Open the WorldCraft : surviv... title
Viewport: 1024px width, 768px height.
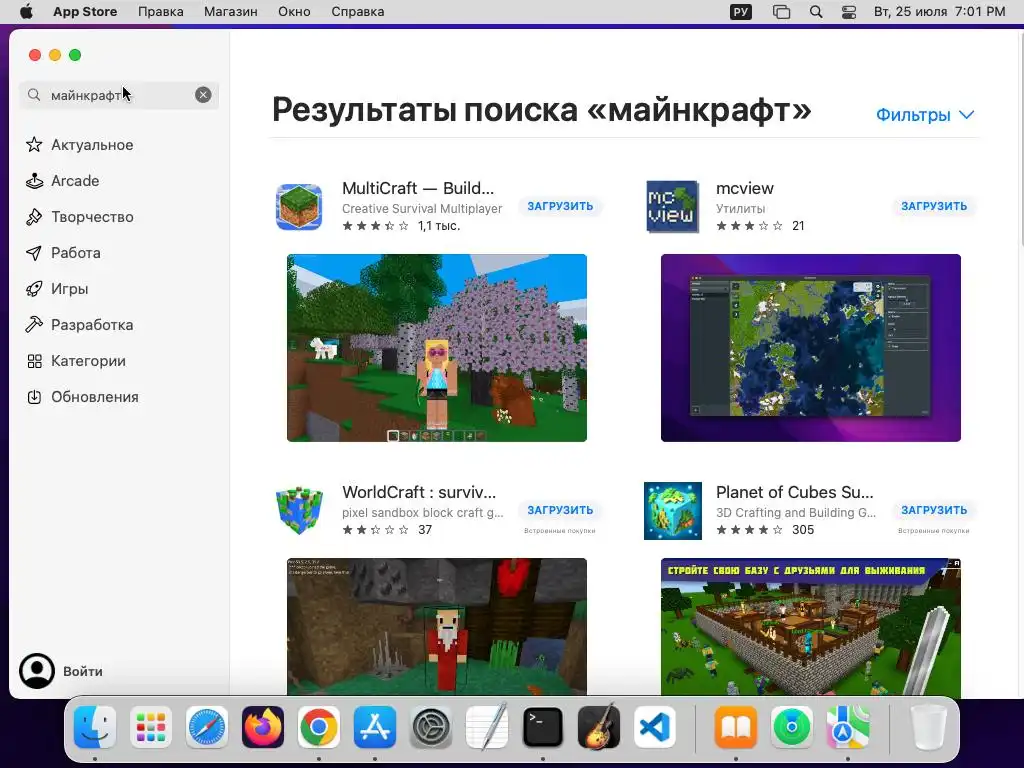[419, 492]
